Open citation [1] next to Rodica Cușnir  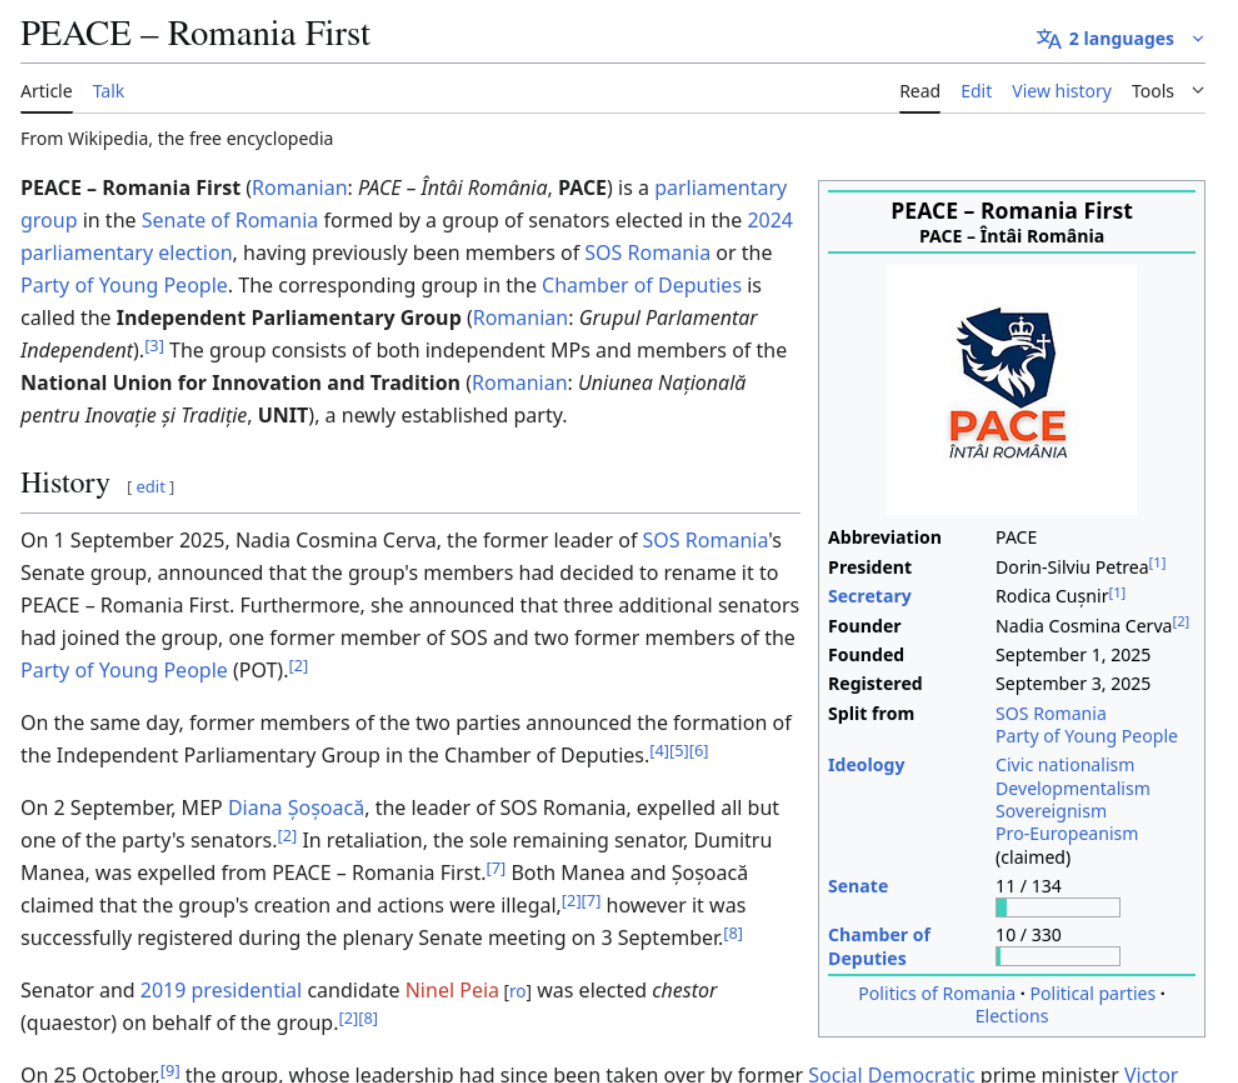point(1117,592)
